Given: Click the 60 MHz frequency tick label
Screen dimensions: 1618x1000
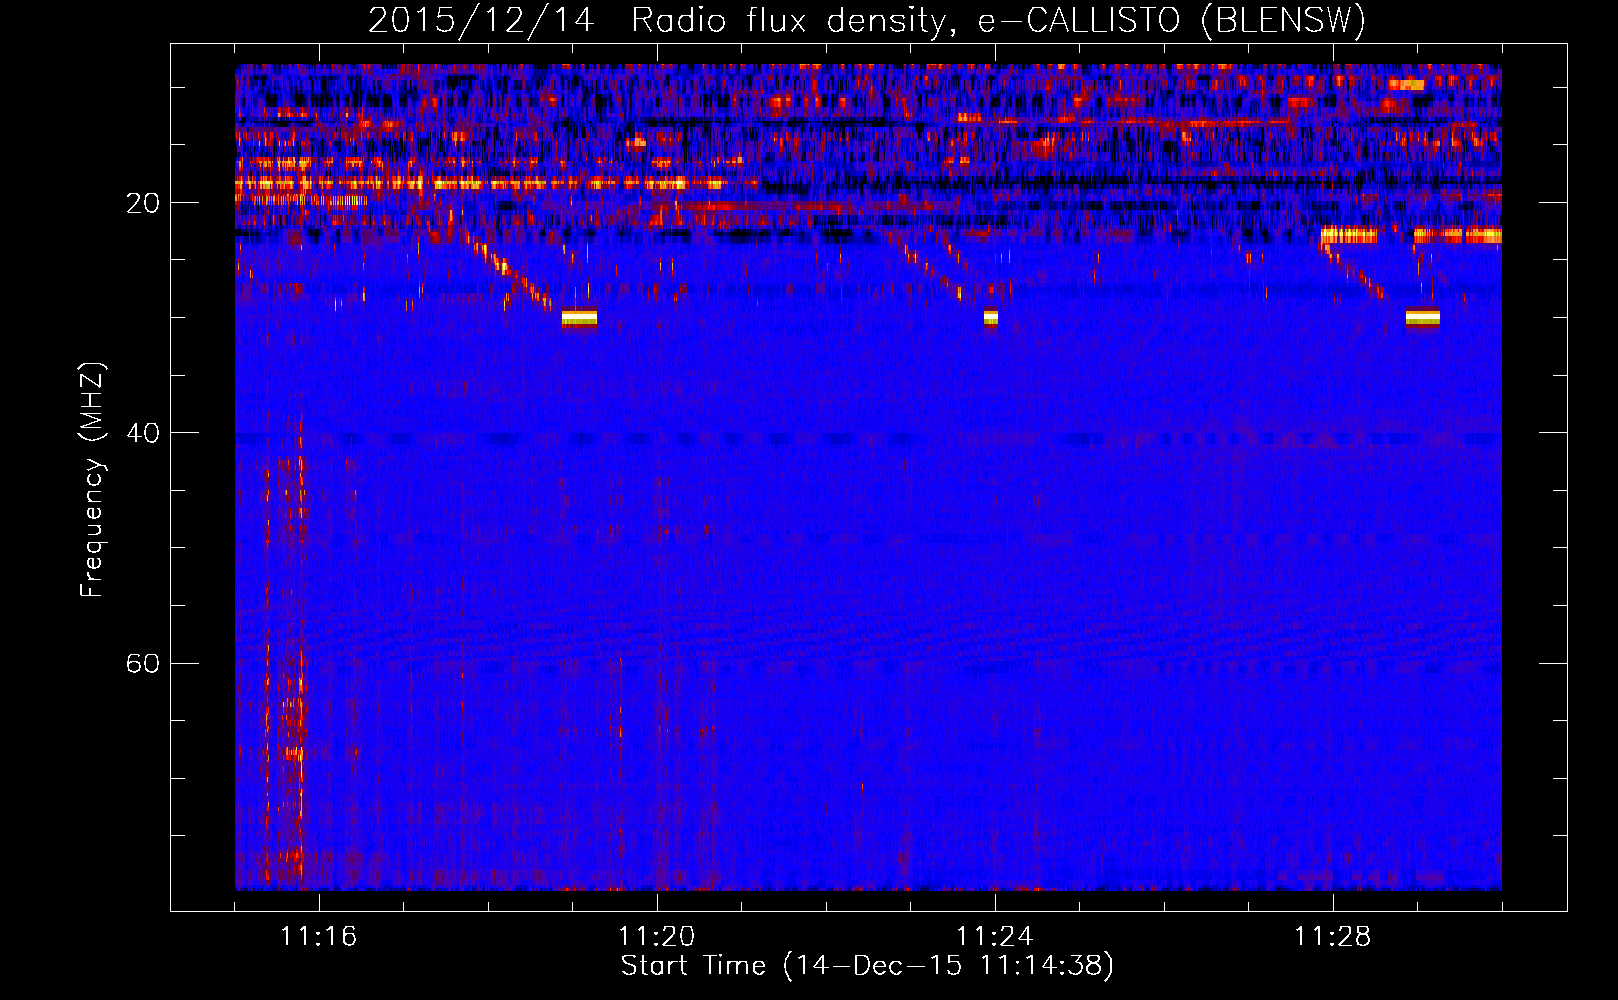Looking at the screenshot, I should (142, 663).
